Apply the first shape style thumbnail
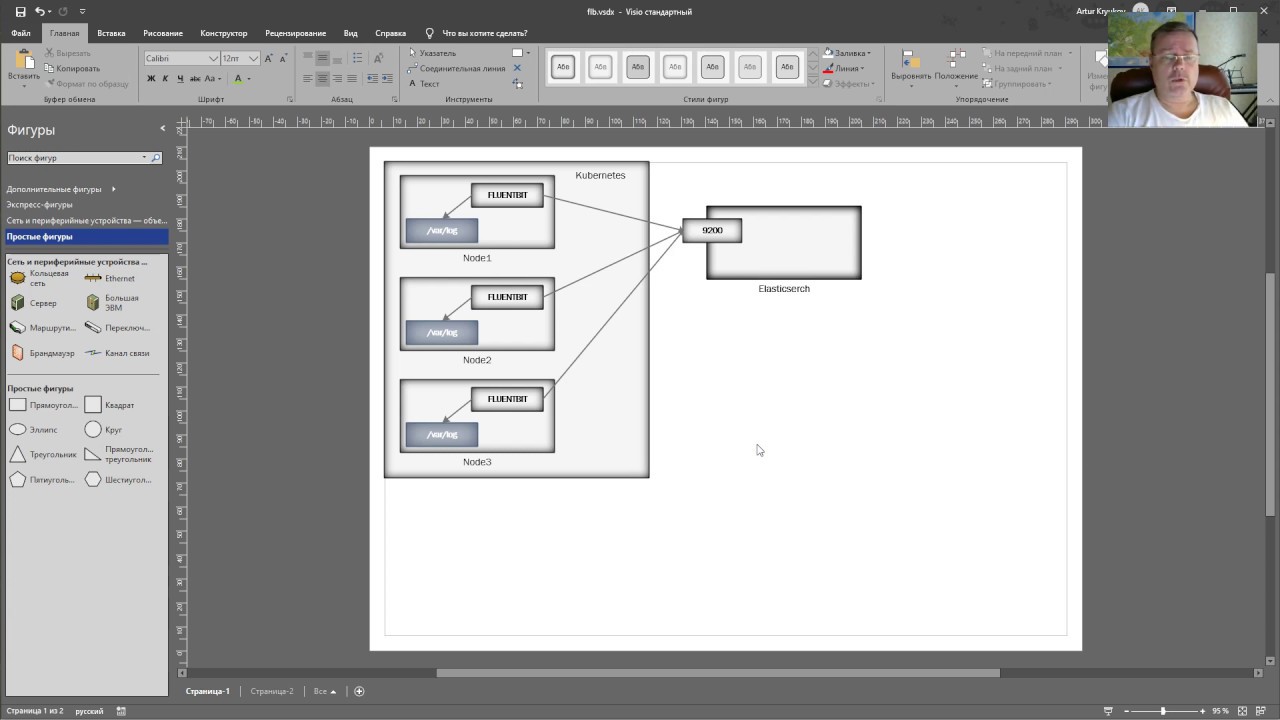Viewport: 1280px width, 720px height. pyautogui.click(x=563, y=67)
